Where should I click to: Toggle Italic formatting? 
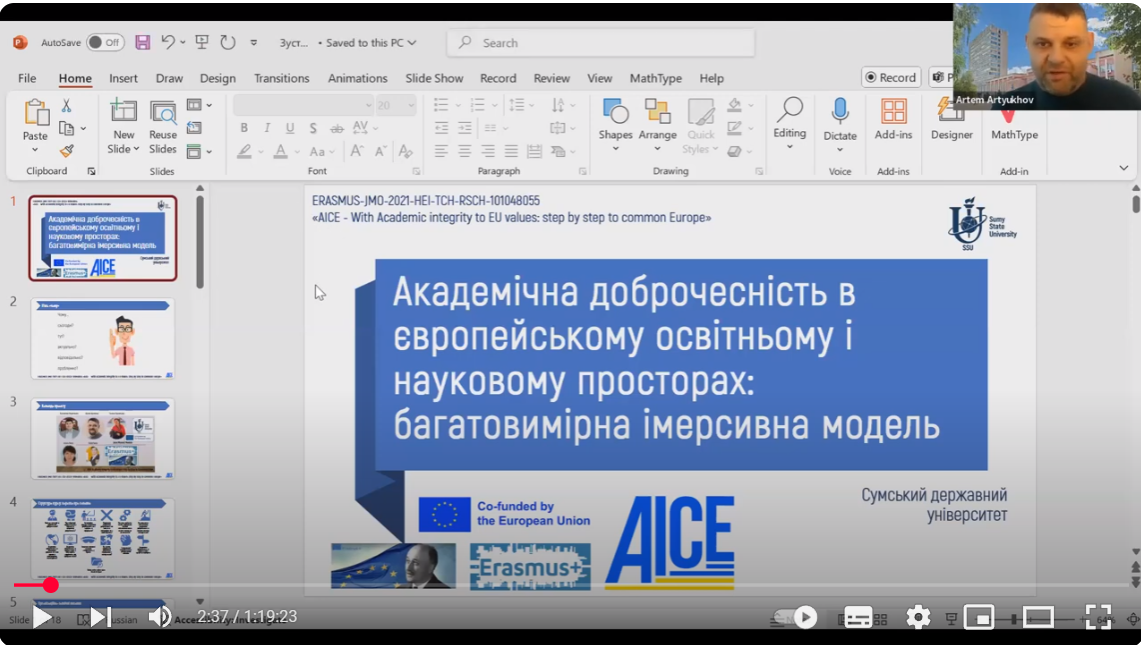point(267,128)
